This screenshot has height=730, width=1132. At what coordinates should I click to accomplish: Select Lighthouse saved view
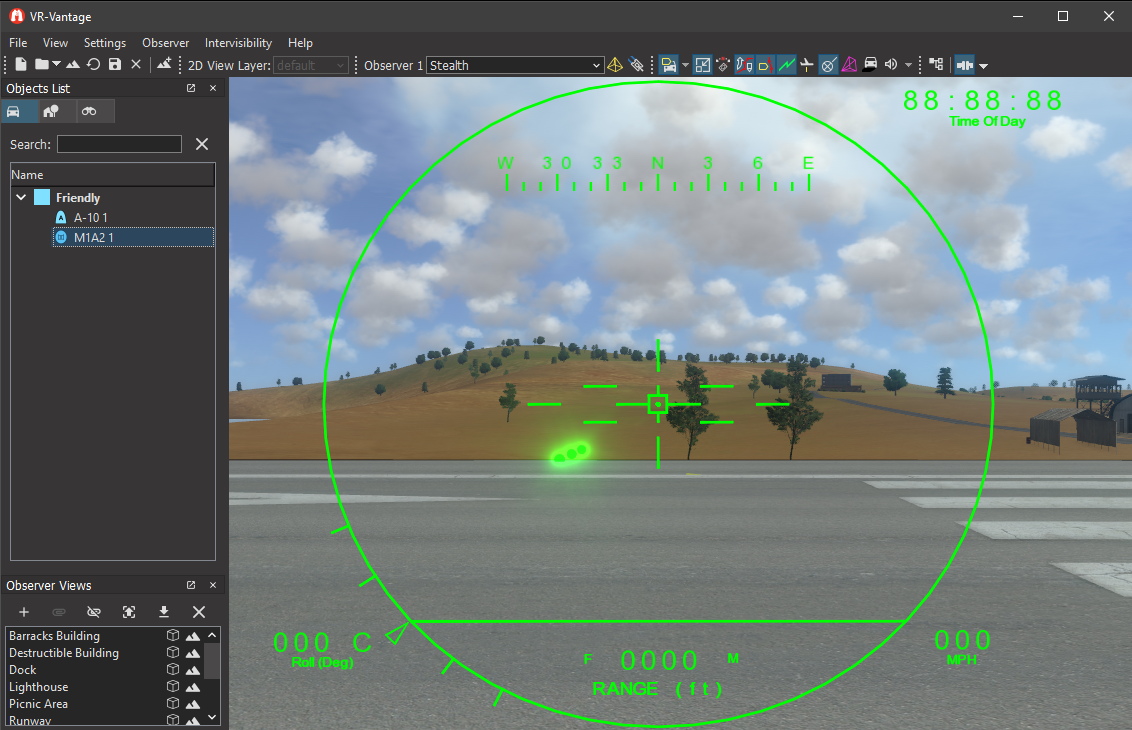coord(105,687)
